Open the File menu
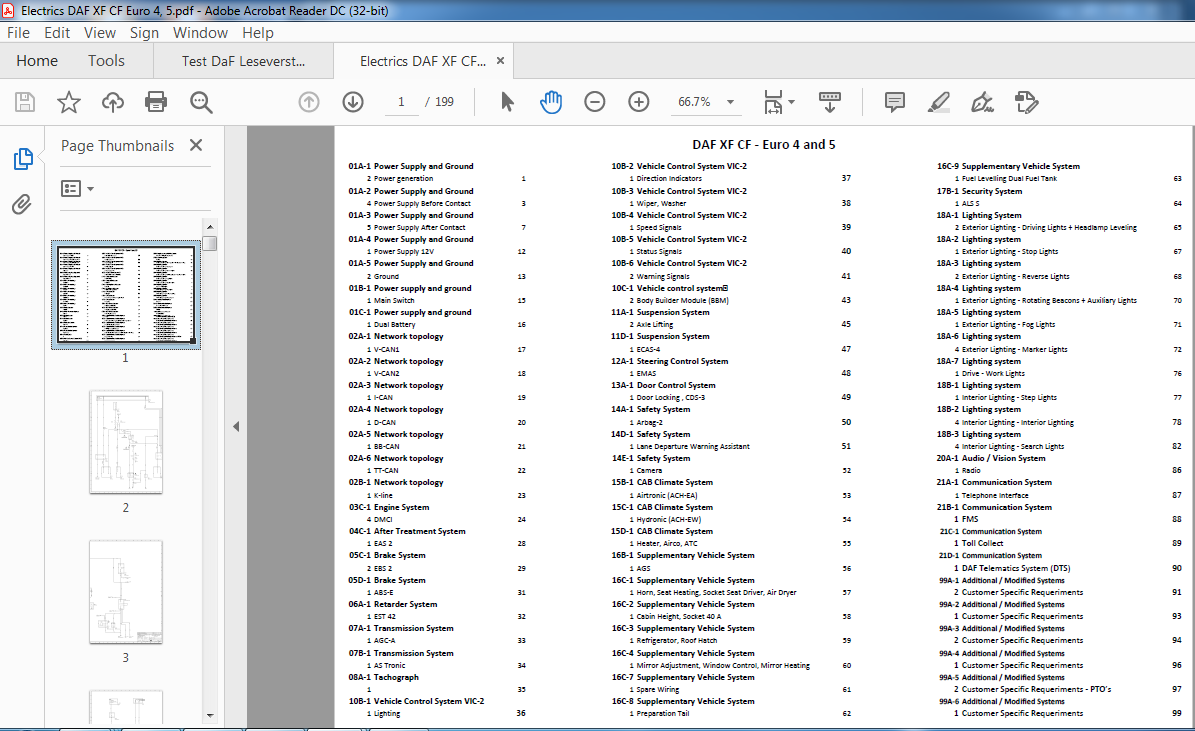The width and height of the screenshot is (1195, 731). 18,33
